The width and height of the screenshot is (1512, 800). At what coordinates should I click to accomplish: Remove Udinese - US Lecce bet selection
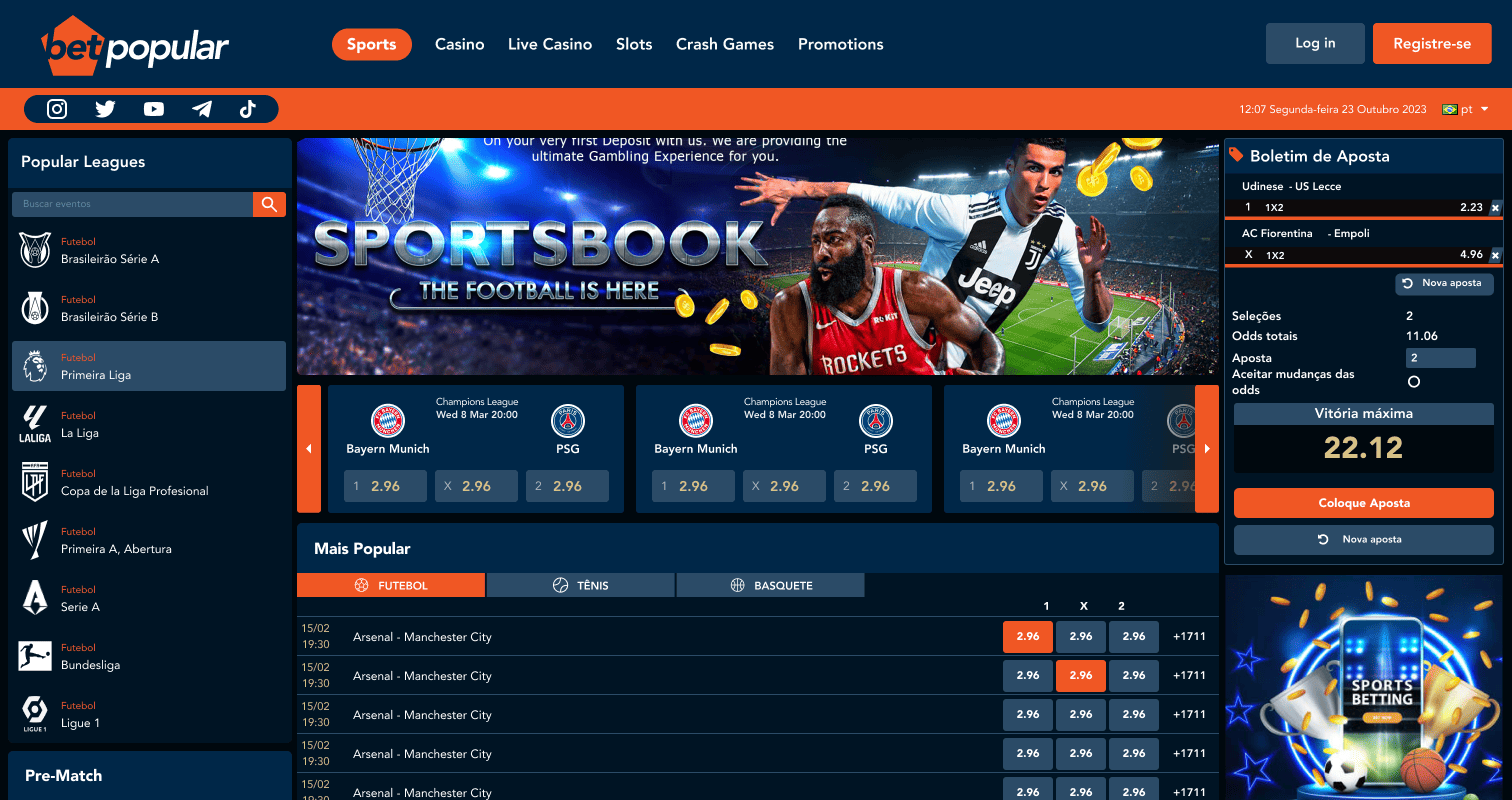[1495, 208]
